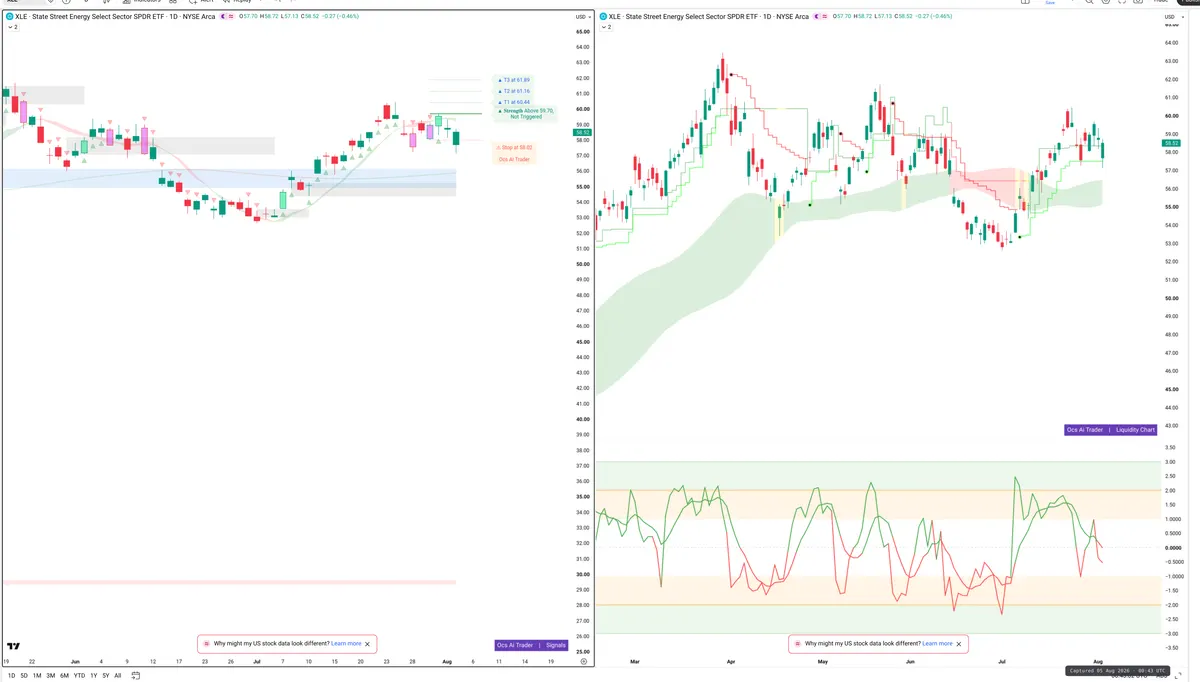This screenshot has width=1200, height=682.
Task: Select the 5D date range
Action: [x=22, y=676]
